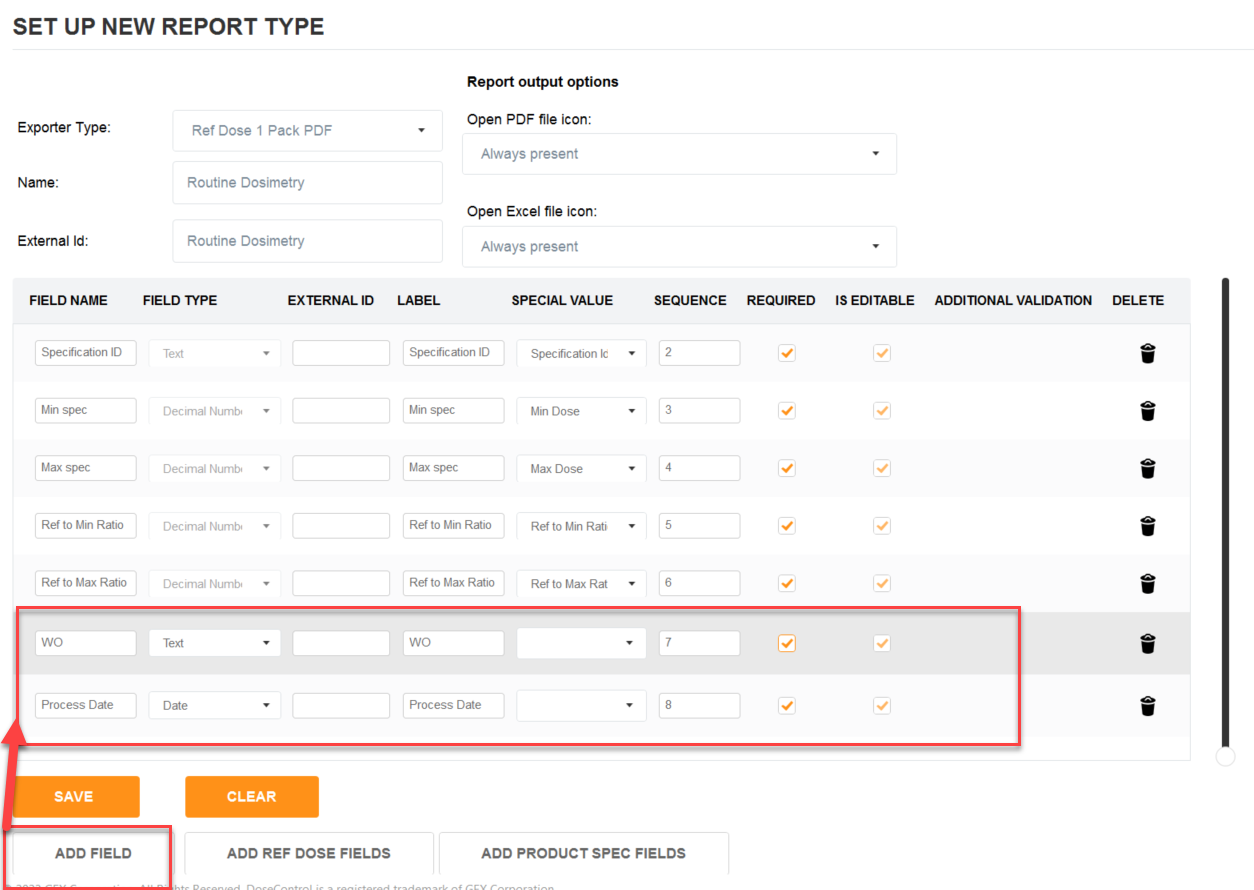Click the External Id input field
1254x890 pixels.
point(307,241)
